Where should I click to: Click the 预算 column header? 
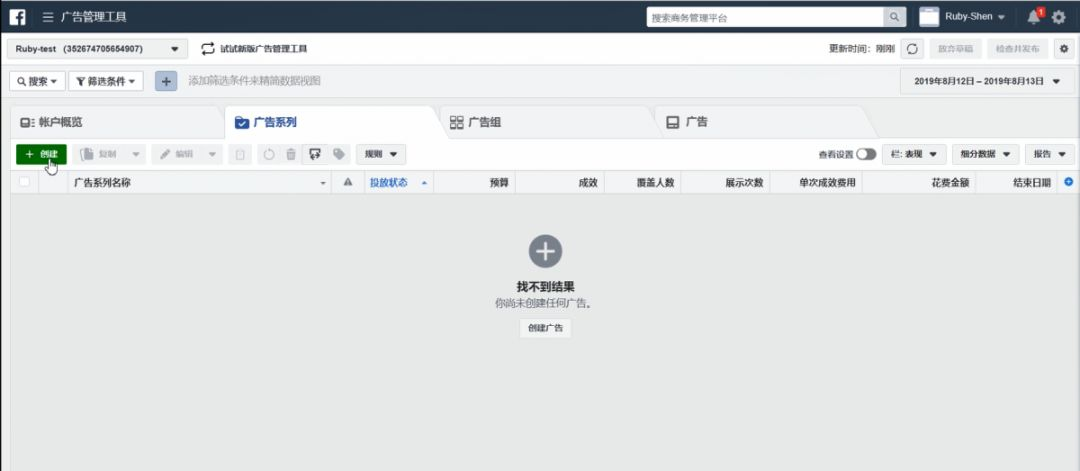point(475,182)
